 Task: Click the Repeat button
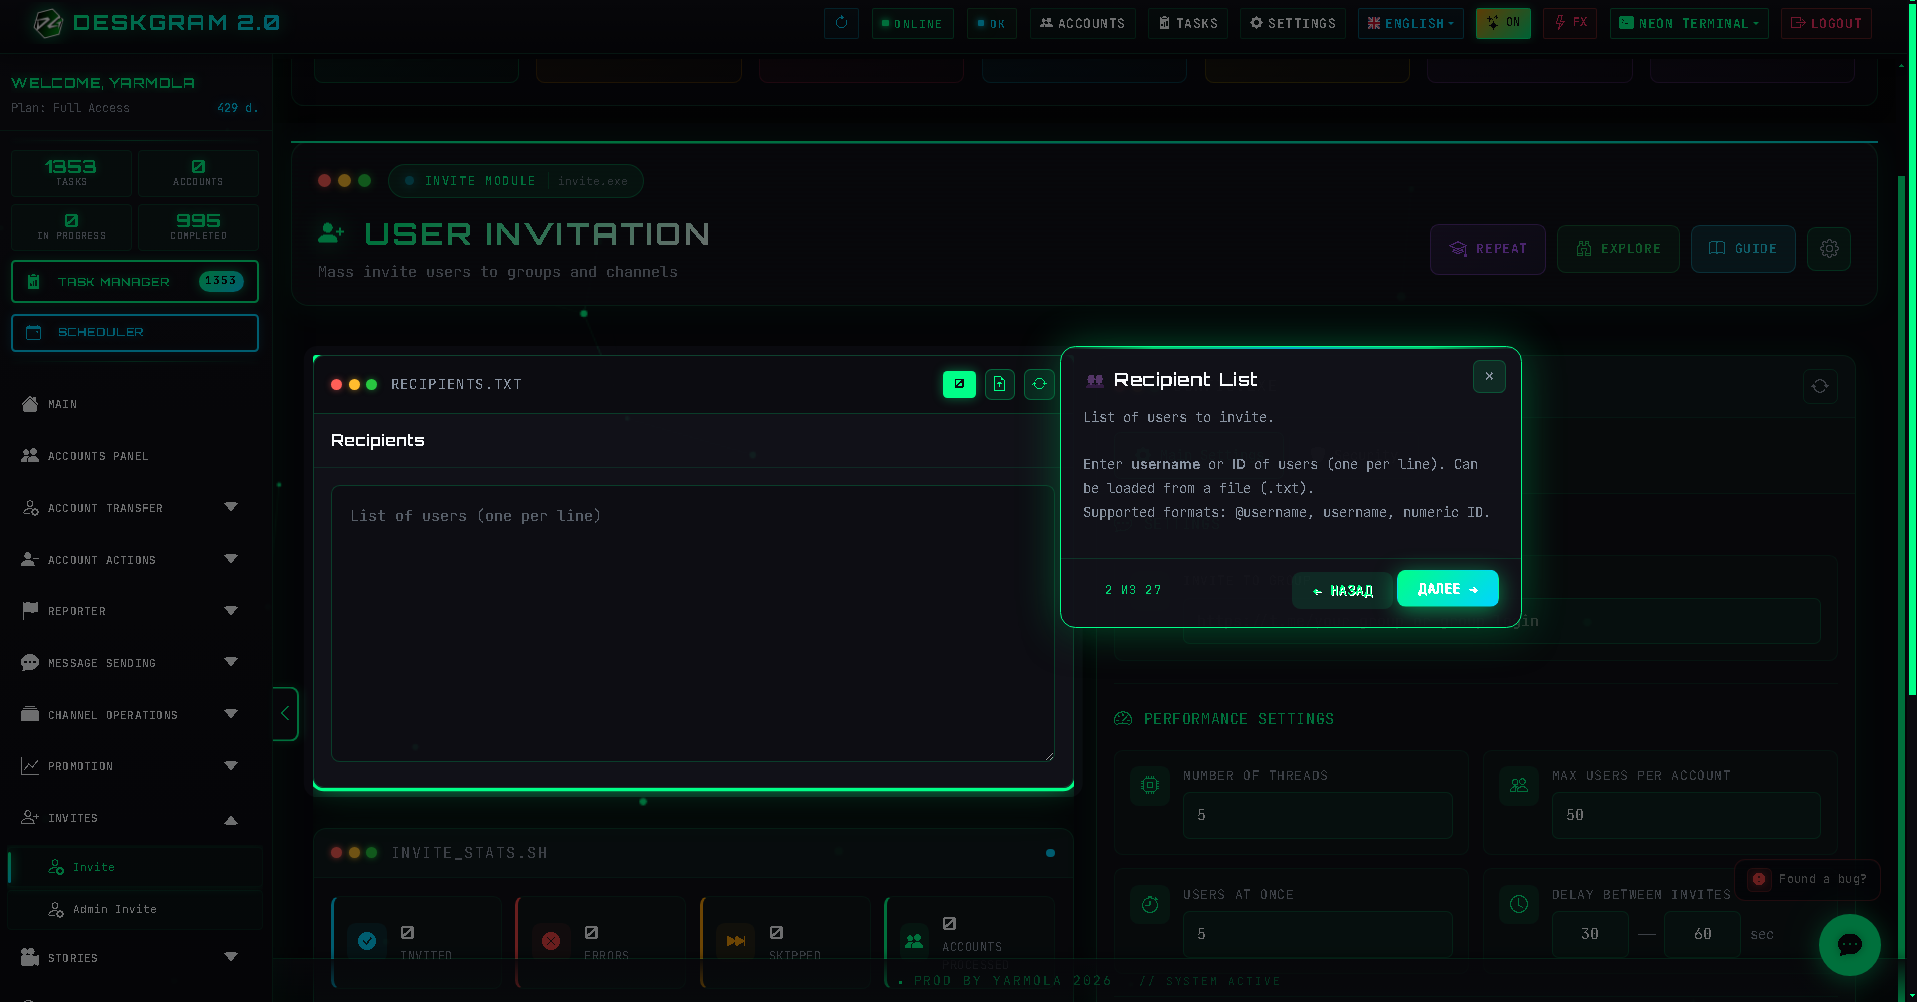[1488, 249]
